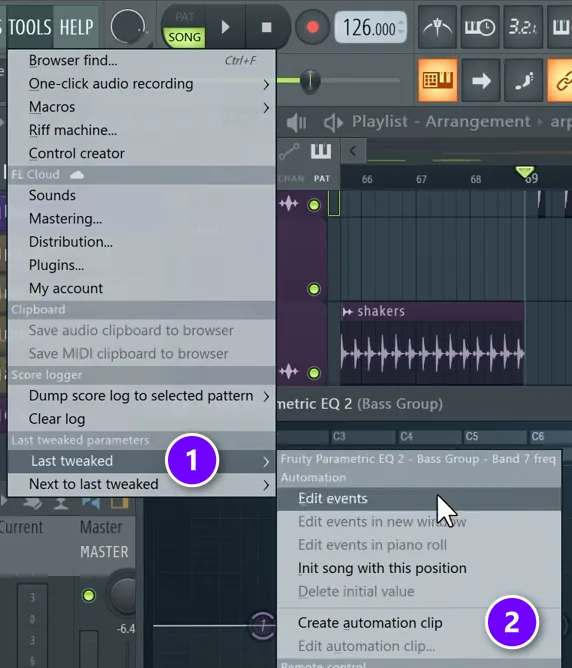Toggle the 3.2.1 countdown before recording
The height and width of the screenshot is (668, 572).
[x=522, y=28]
